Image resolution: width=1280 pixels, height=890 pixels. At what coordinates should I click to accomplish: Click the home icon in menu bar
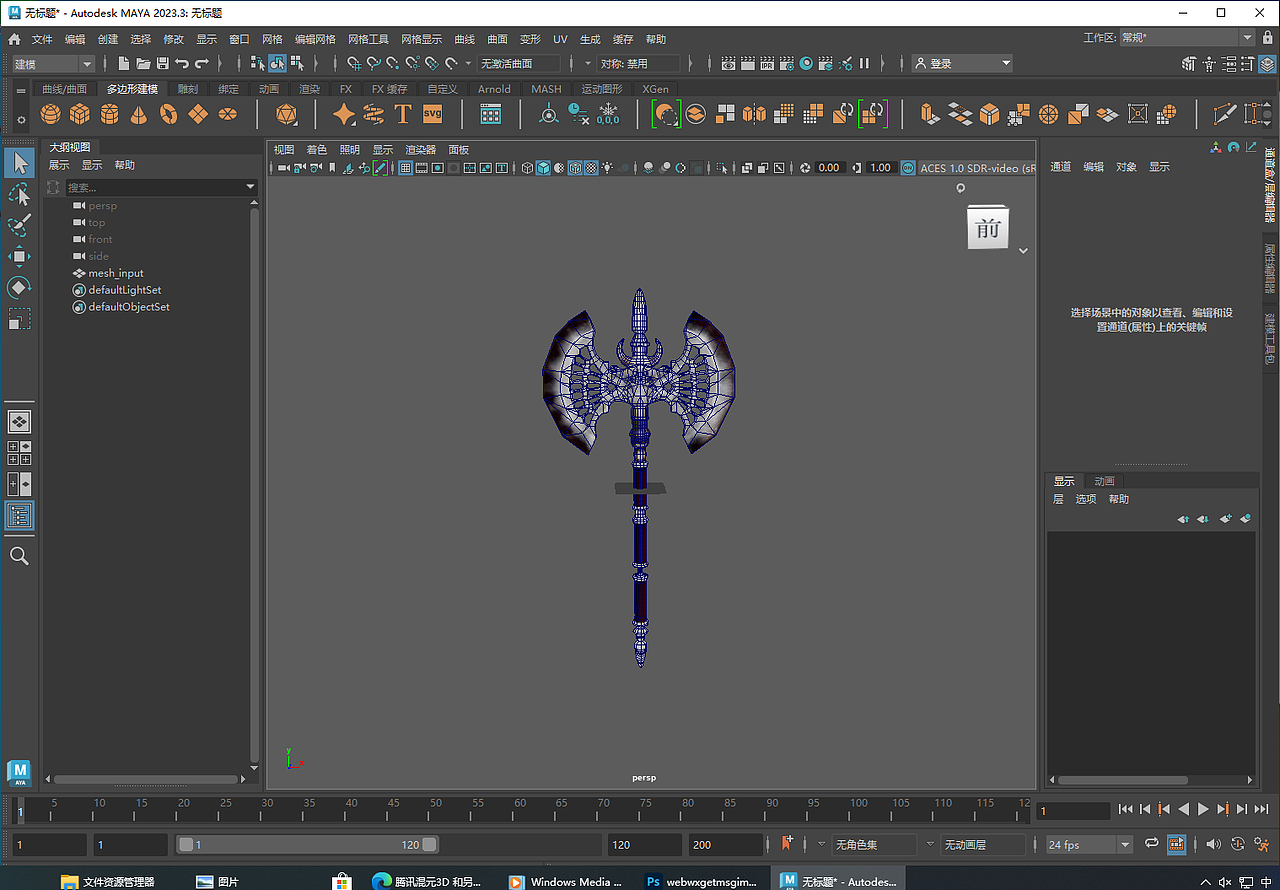click(14, 39)
